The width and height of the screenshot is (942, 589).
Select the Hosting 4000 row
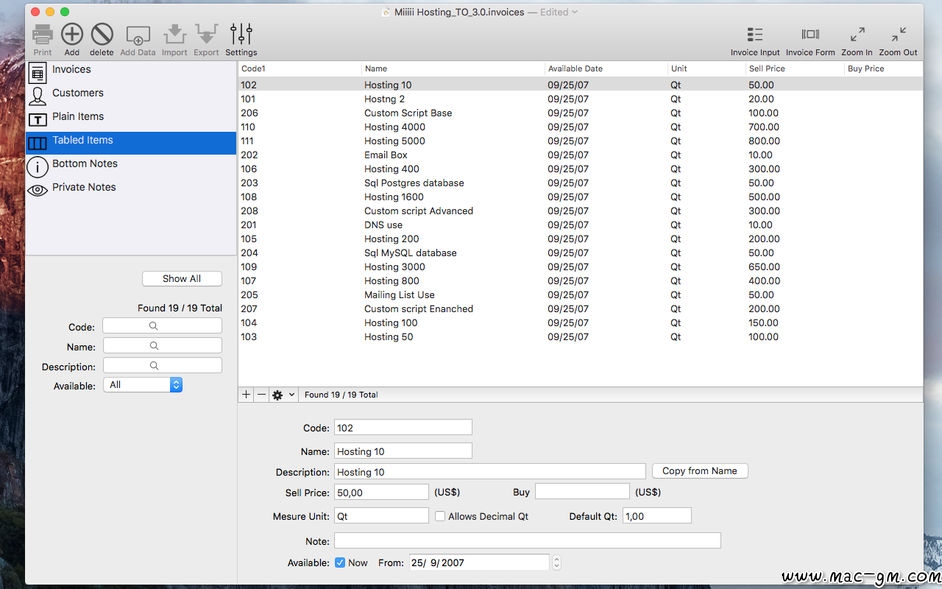[x=394, y=127]
